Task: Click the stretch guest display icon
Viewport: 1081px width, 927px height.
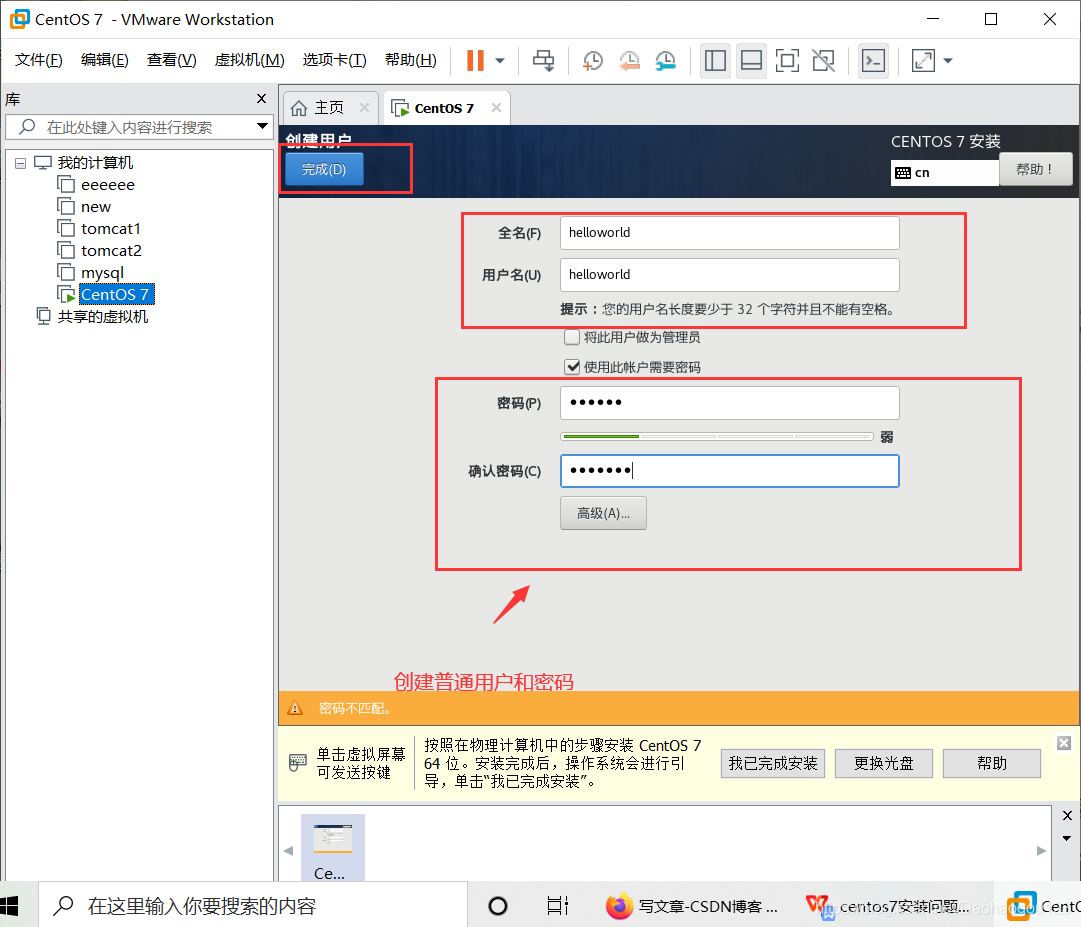Action: [923, 61]
